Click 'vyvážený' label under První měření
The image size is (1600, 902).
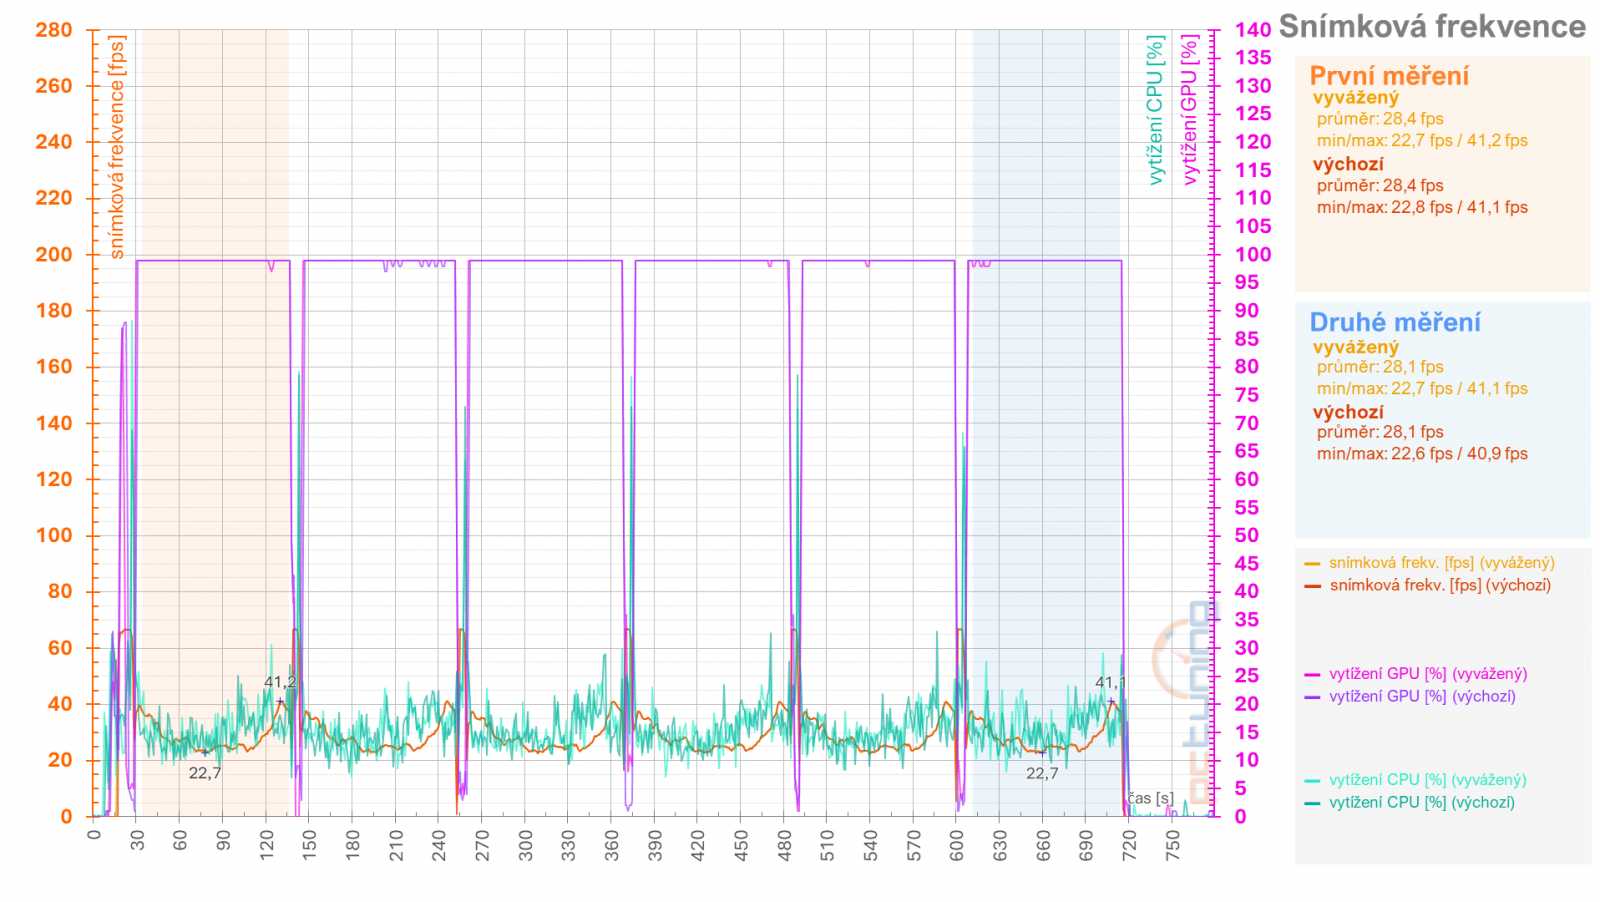coord(1356,98)
